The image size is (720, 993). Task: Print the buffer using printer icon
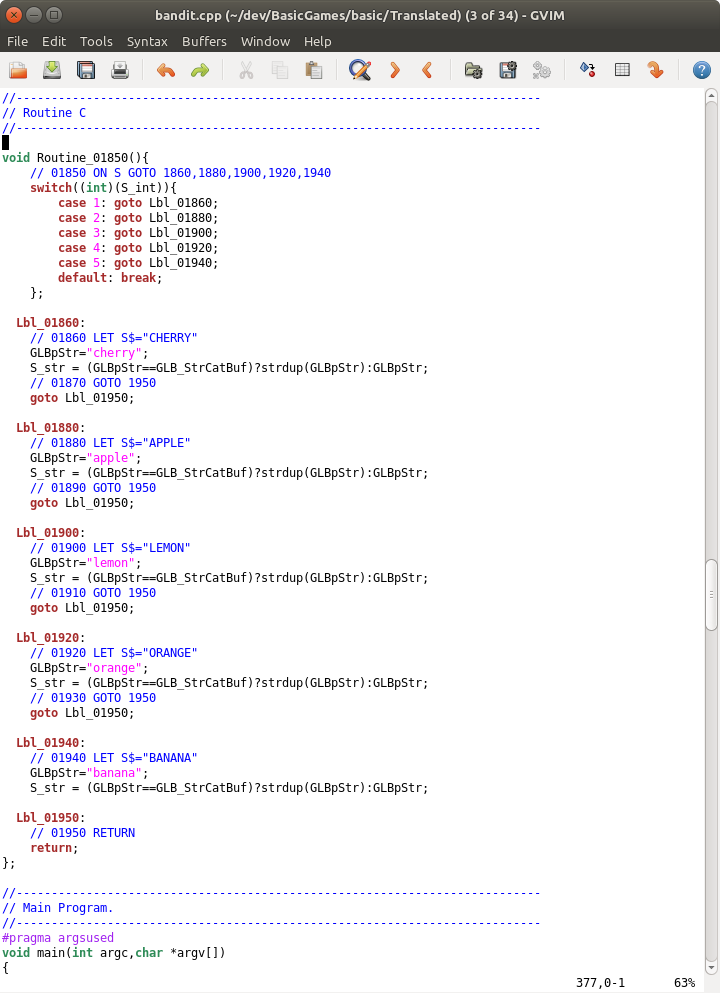(120, 70)
